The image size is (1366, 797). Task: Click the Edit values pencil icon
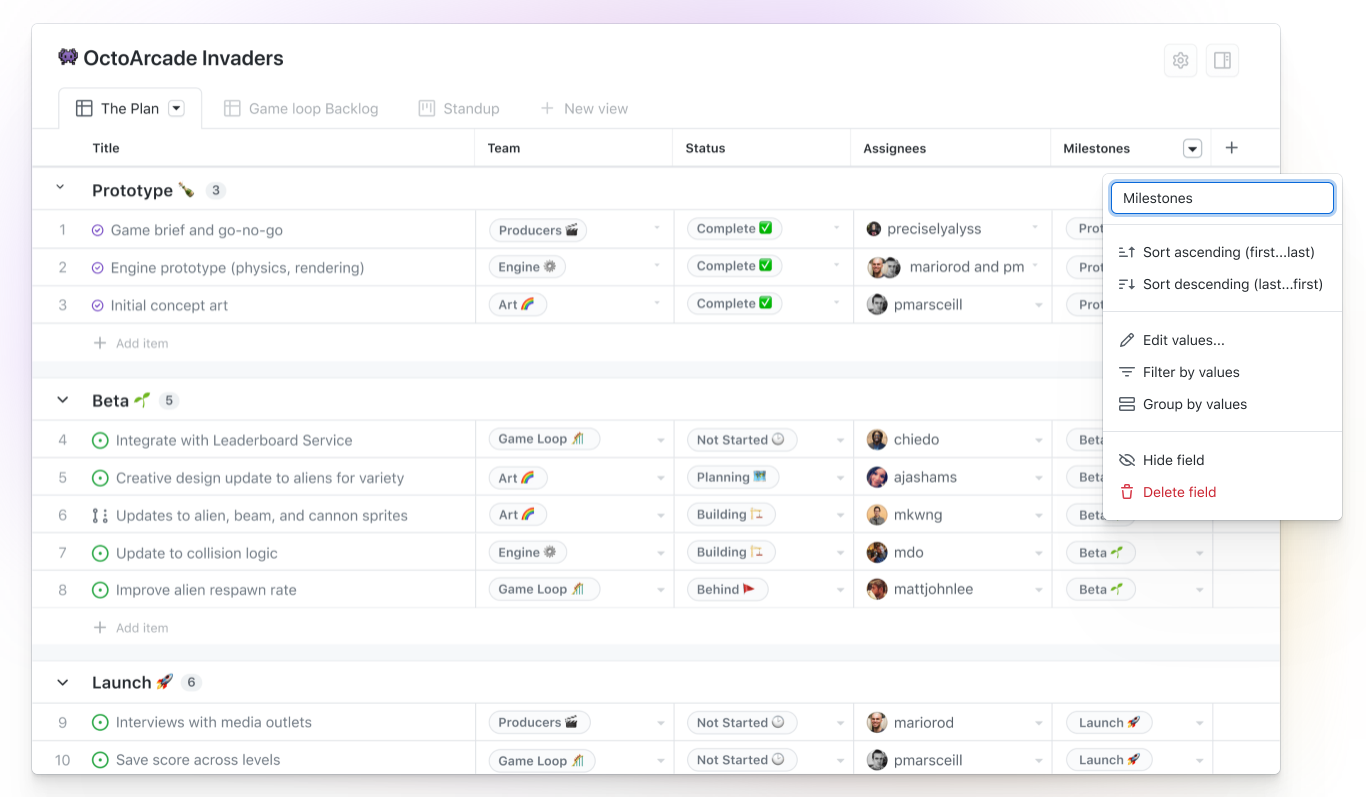click(1126, 340)
